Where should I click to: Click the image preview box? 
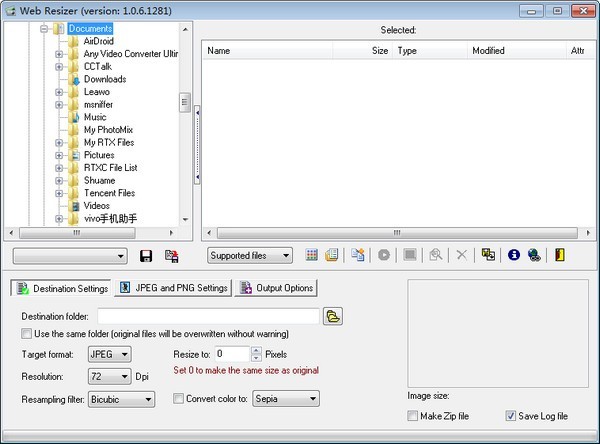(x=498, y=333)
